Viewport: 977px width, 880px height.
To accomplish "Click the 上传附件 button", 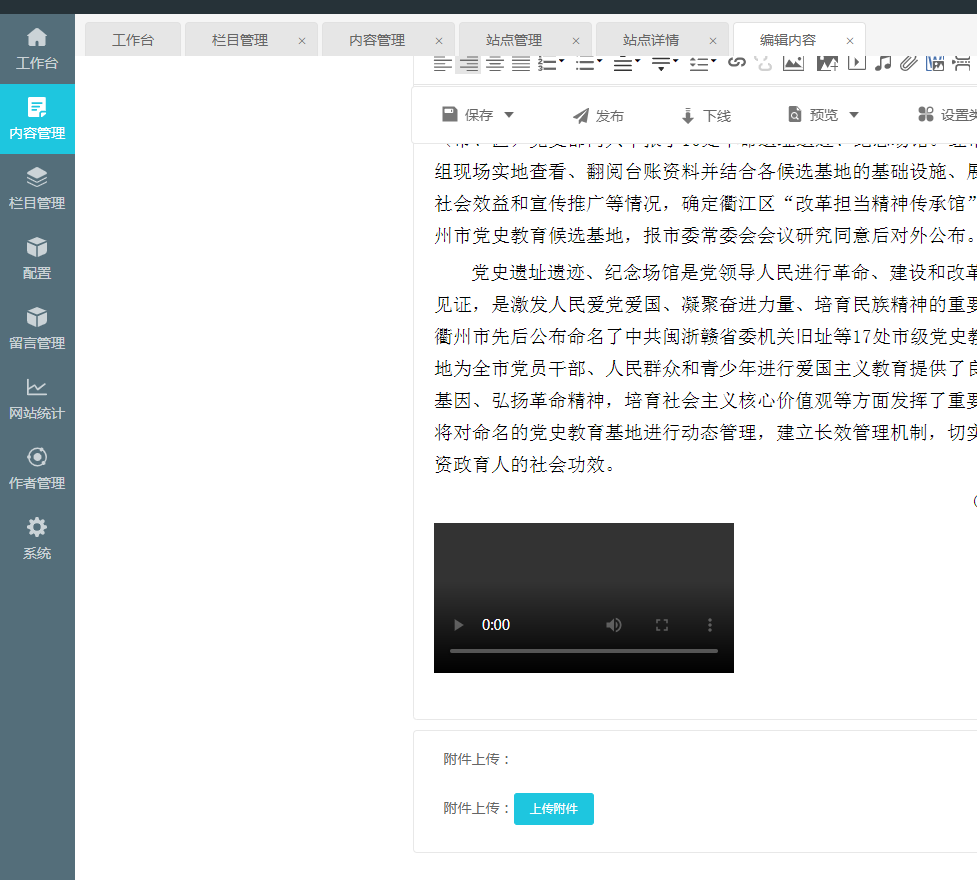I will tap(553, 809).
